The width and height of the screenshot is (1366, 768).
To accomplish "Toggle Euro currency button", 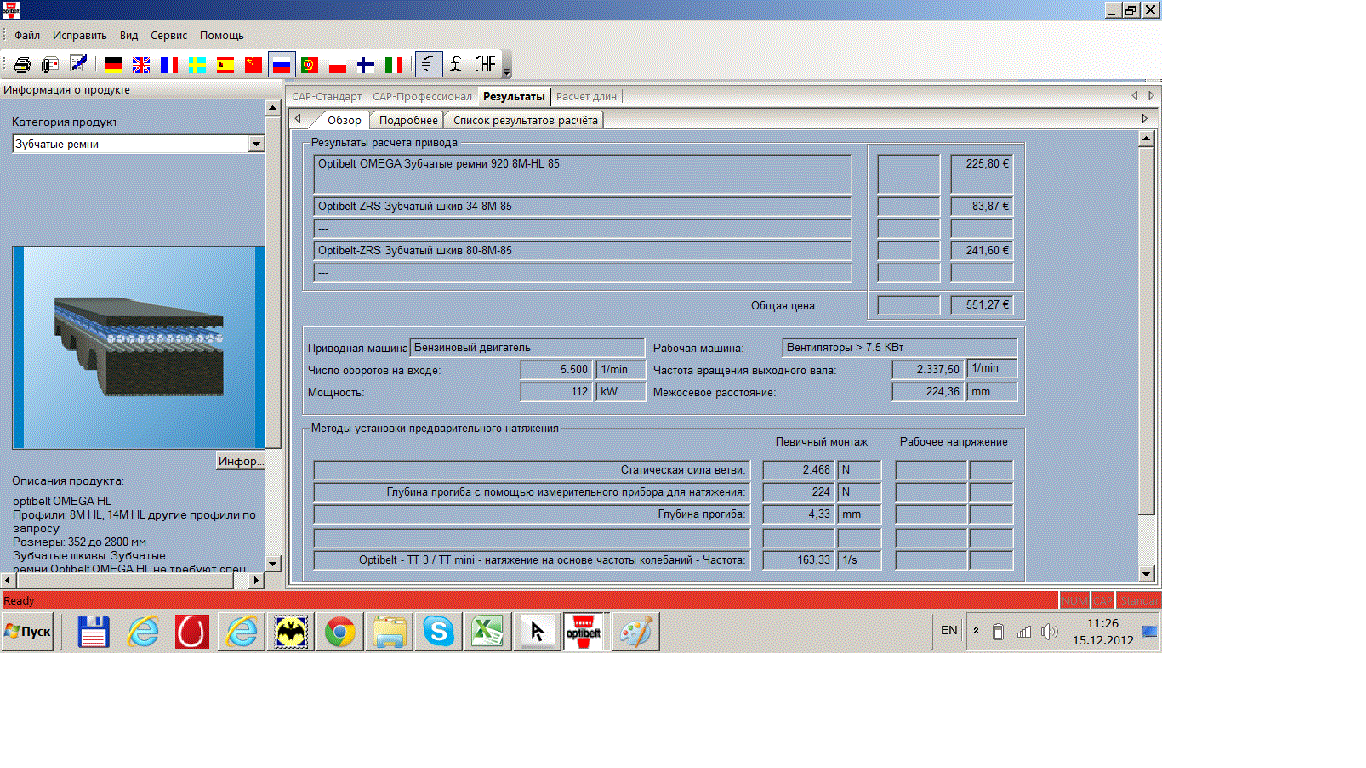I will pos(429,65).
